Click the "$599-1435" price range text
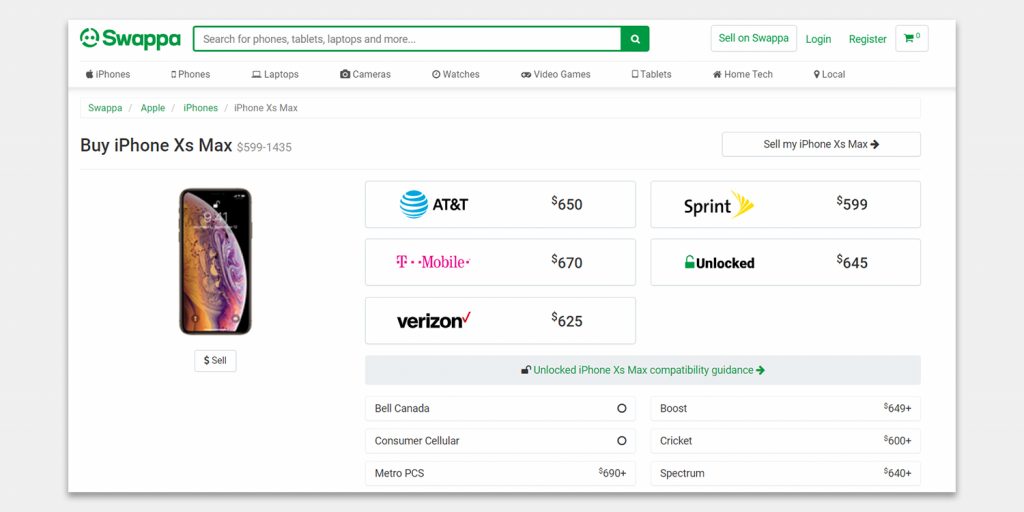Screen dimensions: 1024x512 point(264,148)
